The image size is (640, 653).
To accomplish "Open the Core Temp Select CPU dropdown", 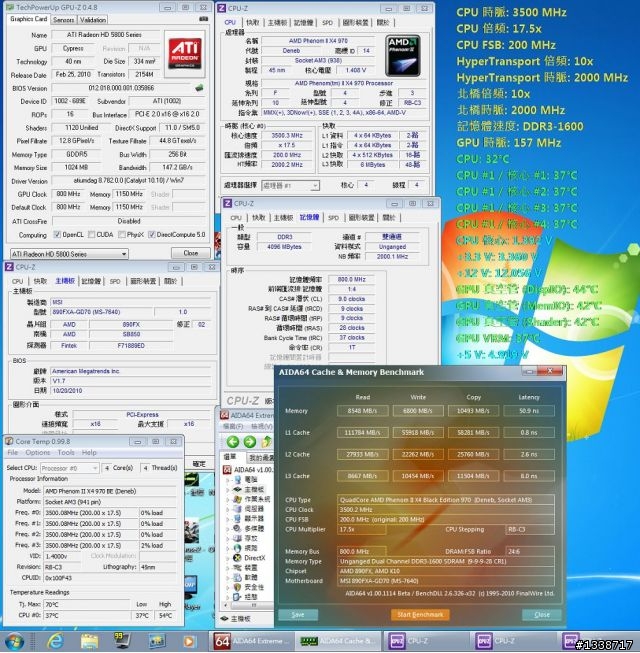I will (70, 468).
